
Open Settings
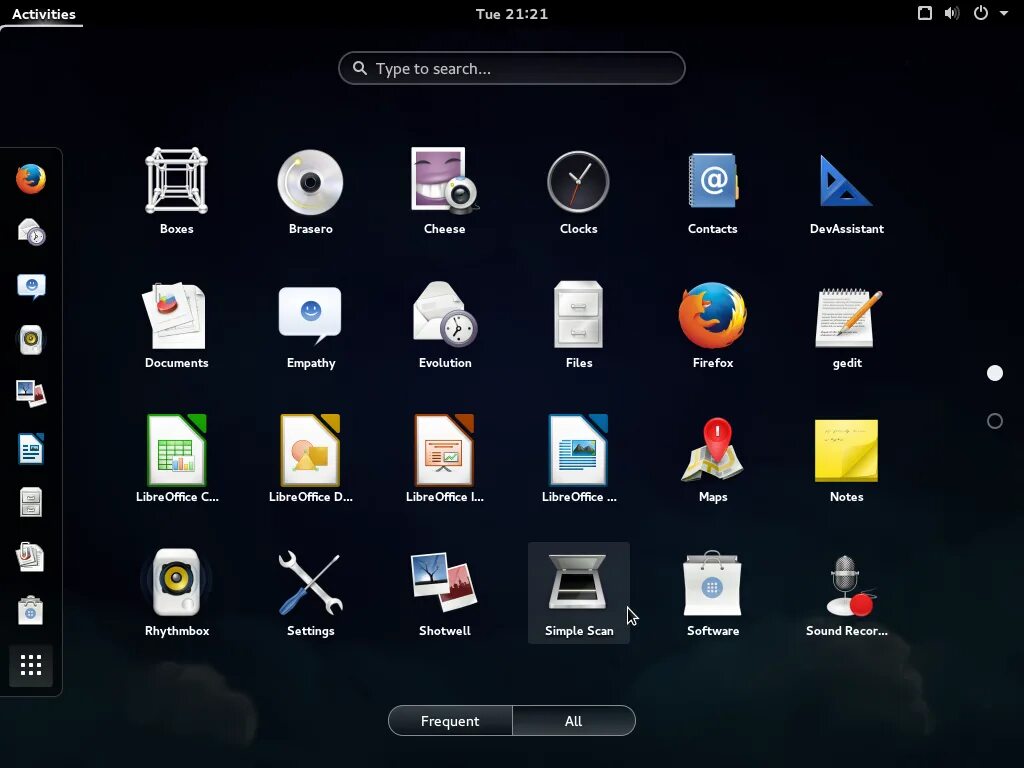pyautogui.click(x=310, y=592)
